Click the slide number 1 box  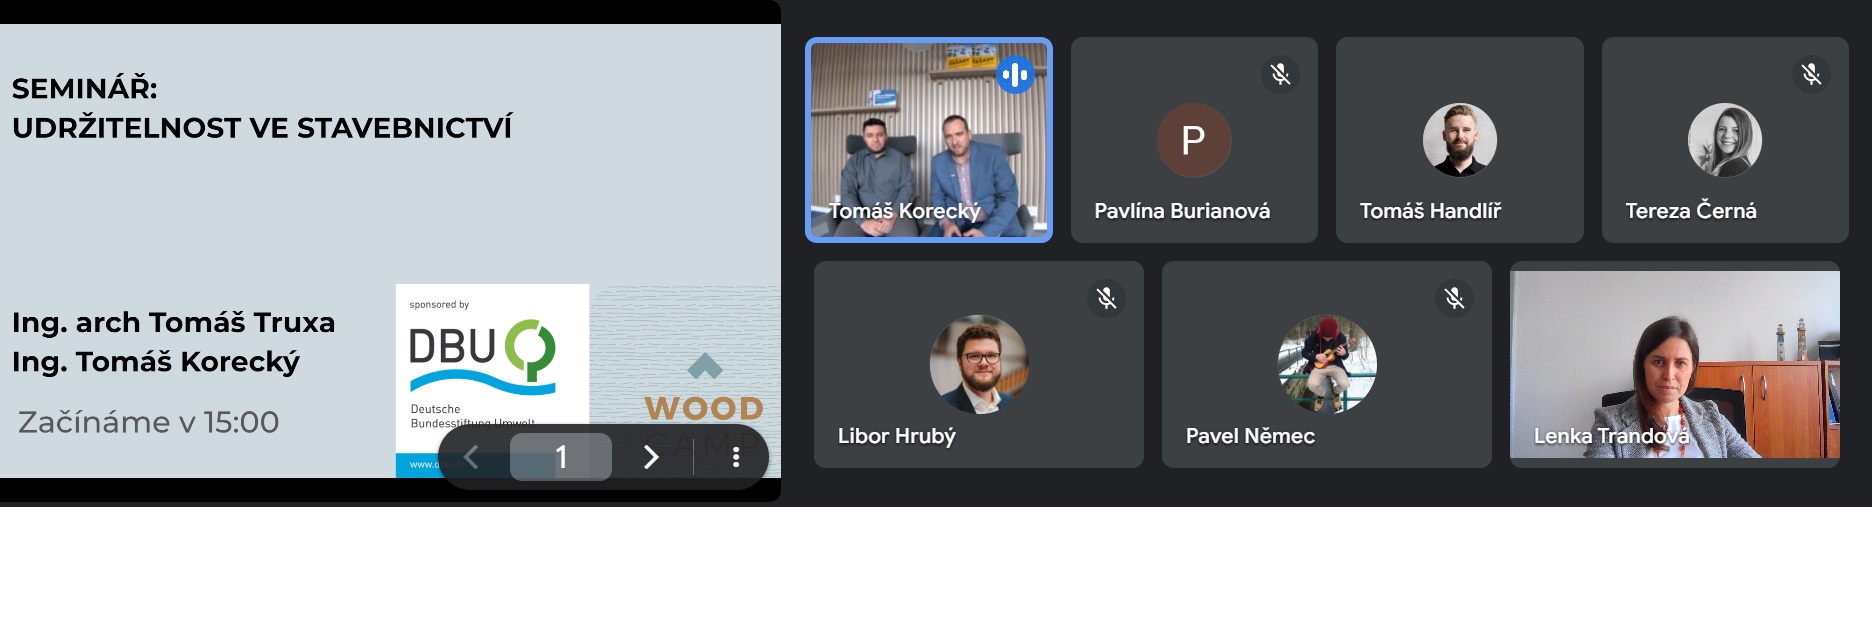pyautogui.click(x=561, y=457)
